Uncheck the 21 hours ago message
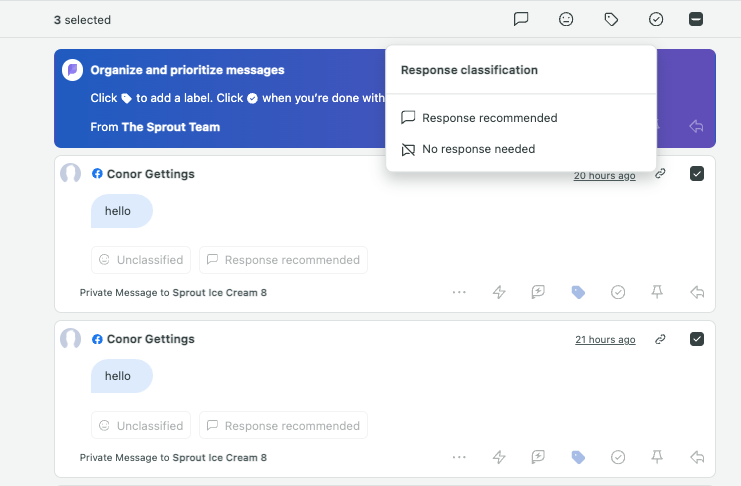 click(697, 339)
